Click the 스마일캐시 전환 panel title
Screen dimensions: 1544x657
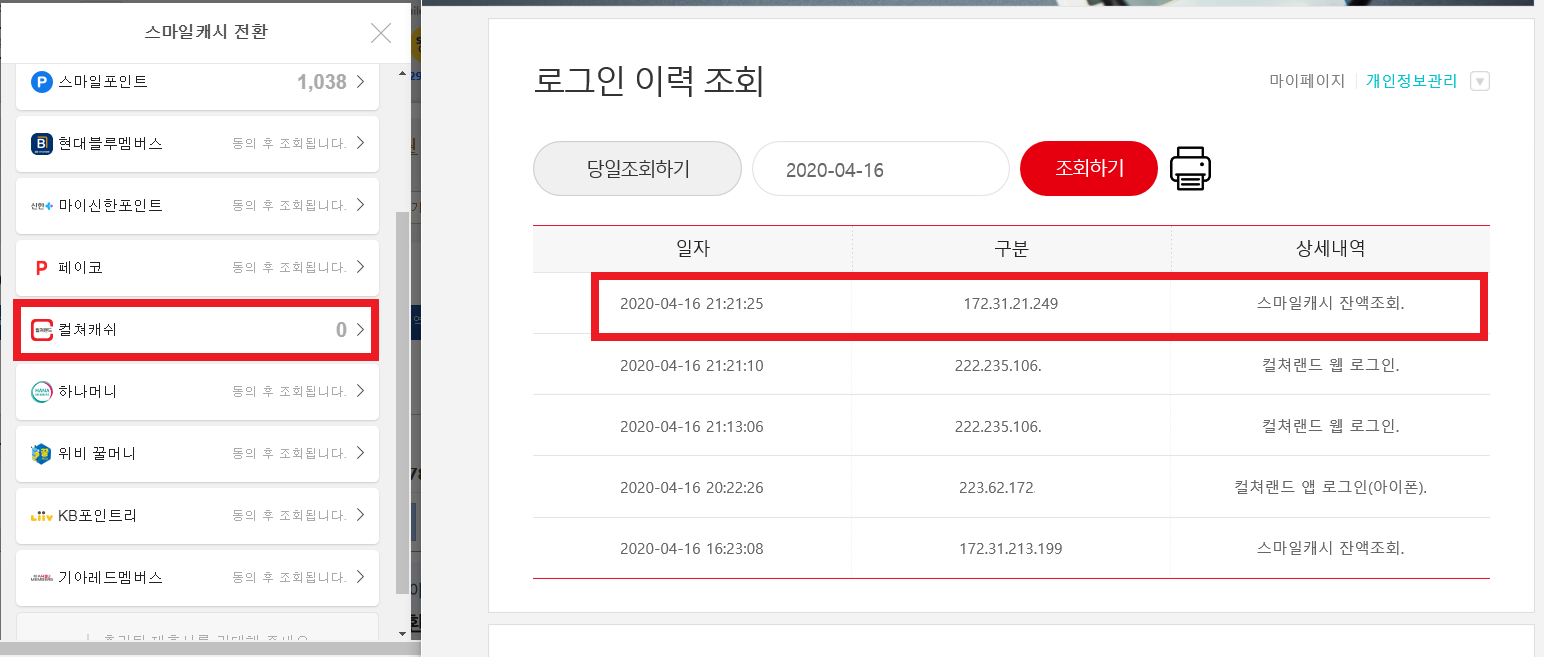(x=206, y=32)
